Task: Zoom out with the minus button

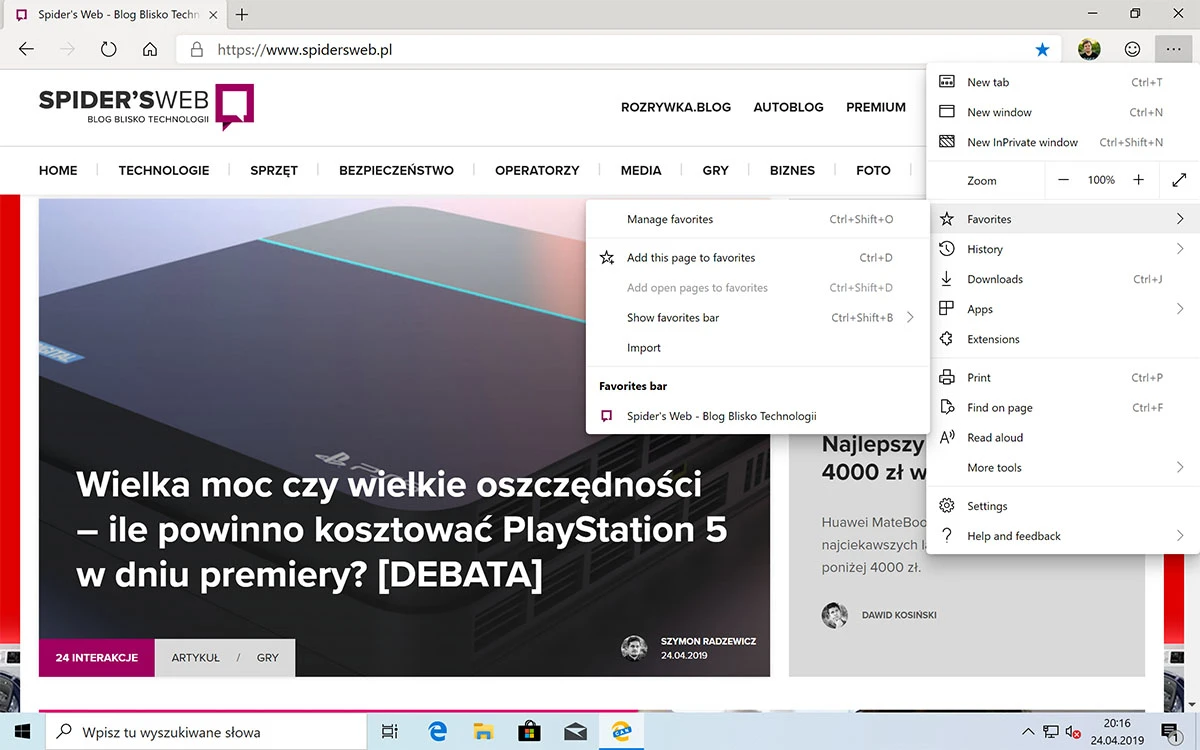Action: pos(1063,180)
